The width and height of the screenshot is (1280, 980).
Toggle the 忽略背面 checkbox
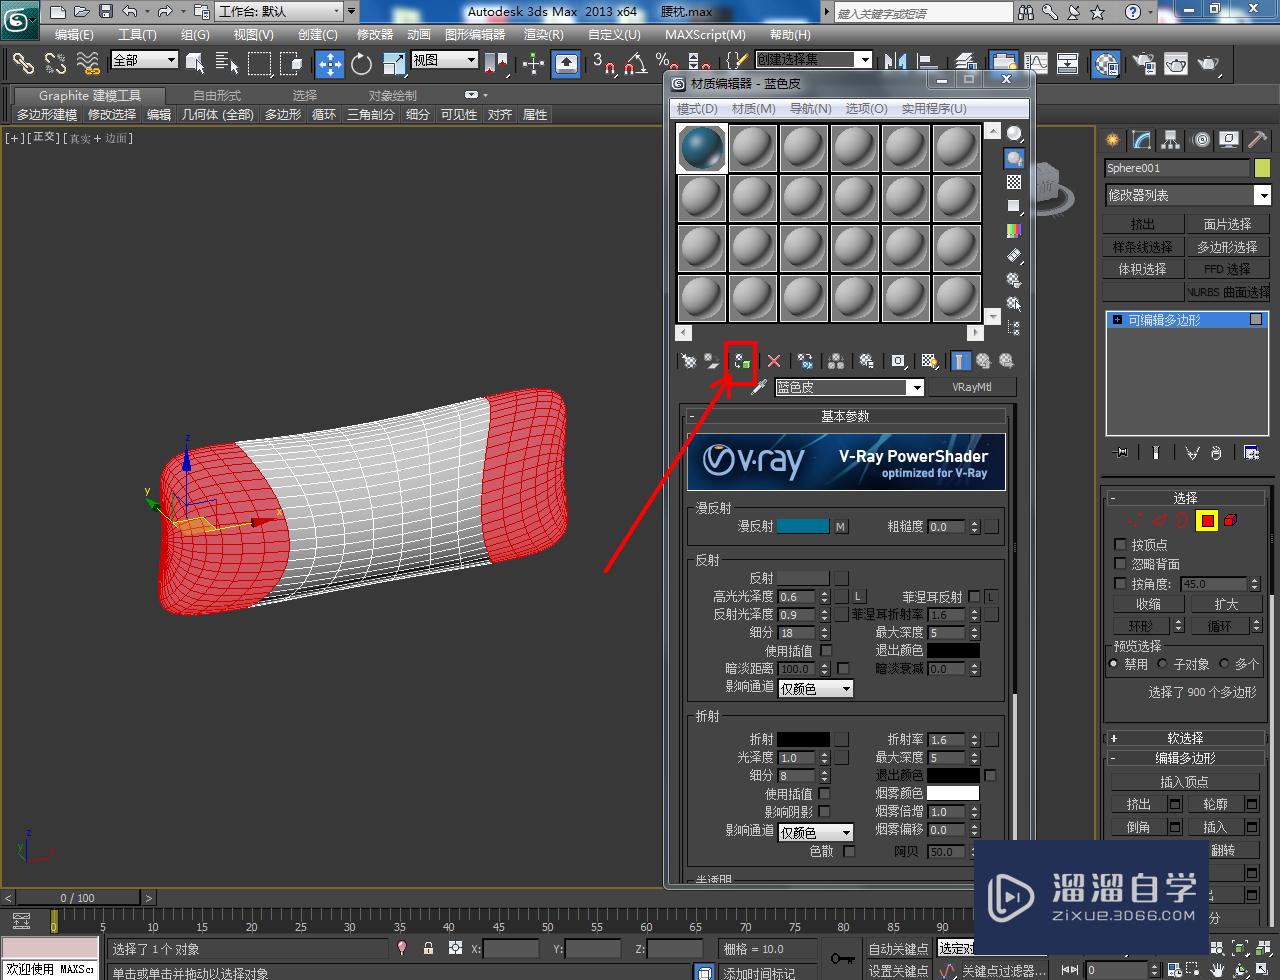point(1120,564)
